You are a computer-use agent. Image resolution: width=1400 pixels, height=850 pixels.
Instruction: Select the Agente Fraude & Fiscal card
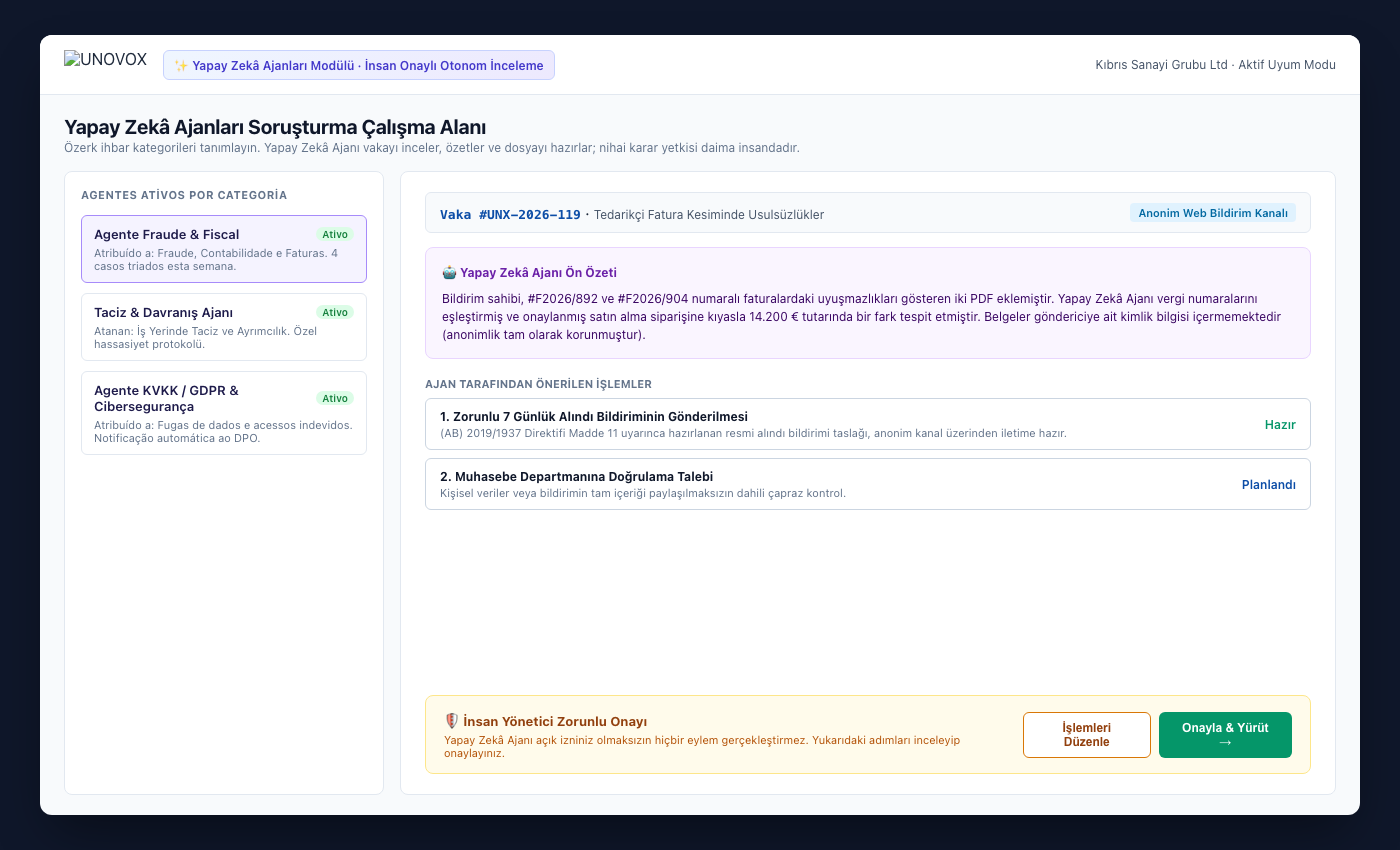click(x=224, y=249)
